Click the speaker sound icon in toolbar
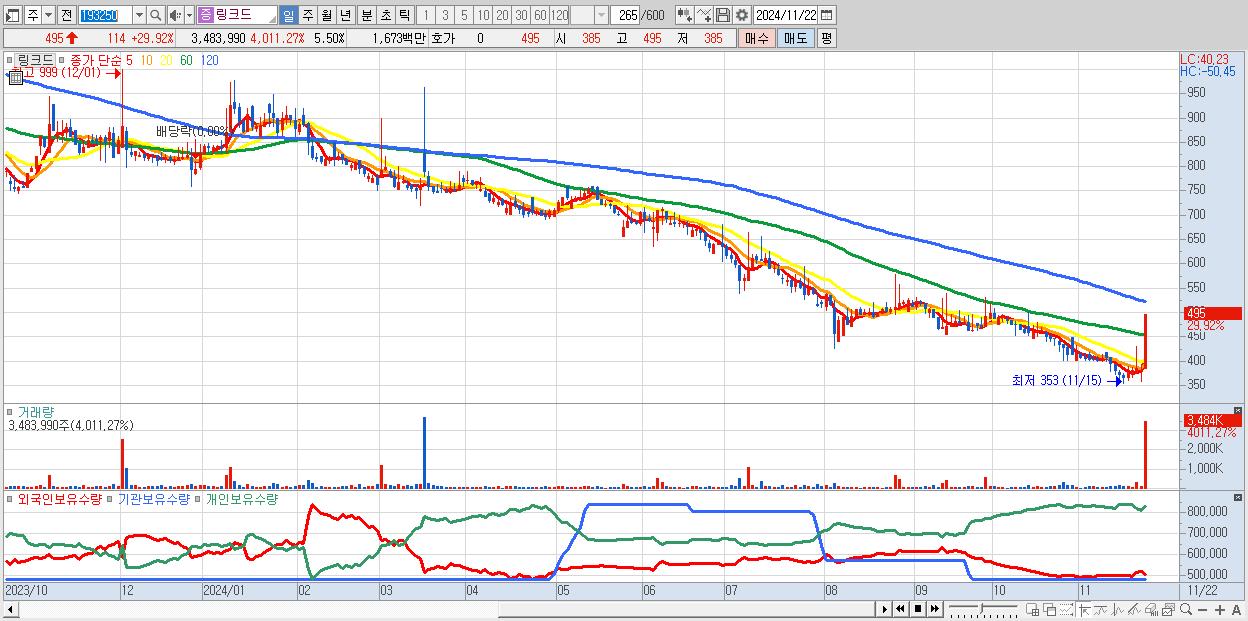Image resolution: width=1248 pixels, height=621 pixels. (x=175, y=15)
